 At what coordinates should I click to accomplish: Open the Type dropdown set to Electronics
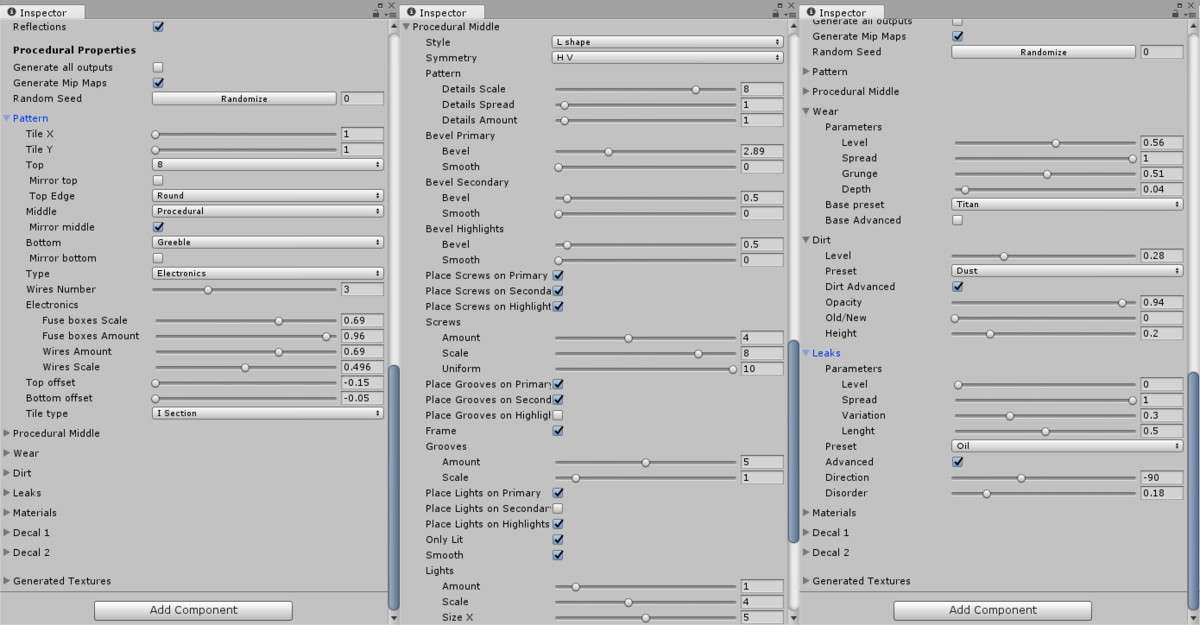pos(267,273)
